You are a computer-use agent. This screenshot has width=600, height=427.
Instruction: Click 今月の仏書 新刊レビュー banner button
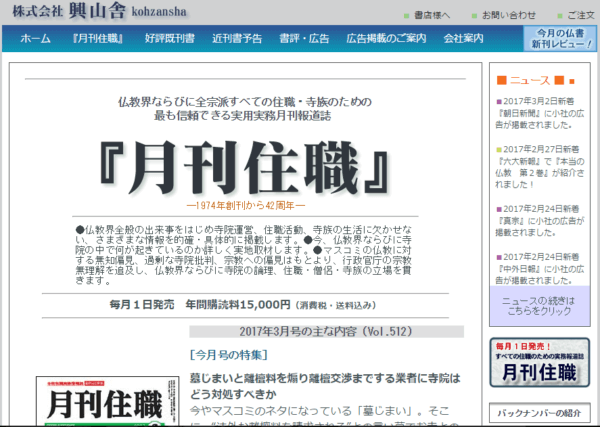click(x=560, y=39)
